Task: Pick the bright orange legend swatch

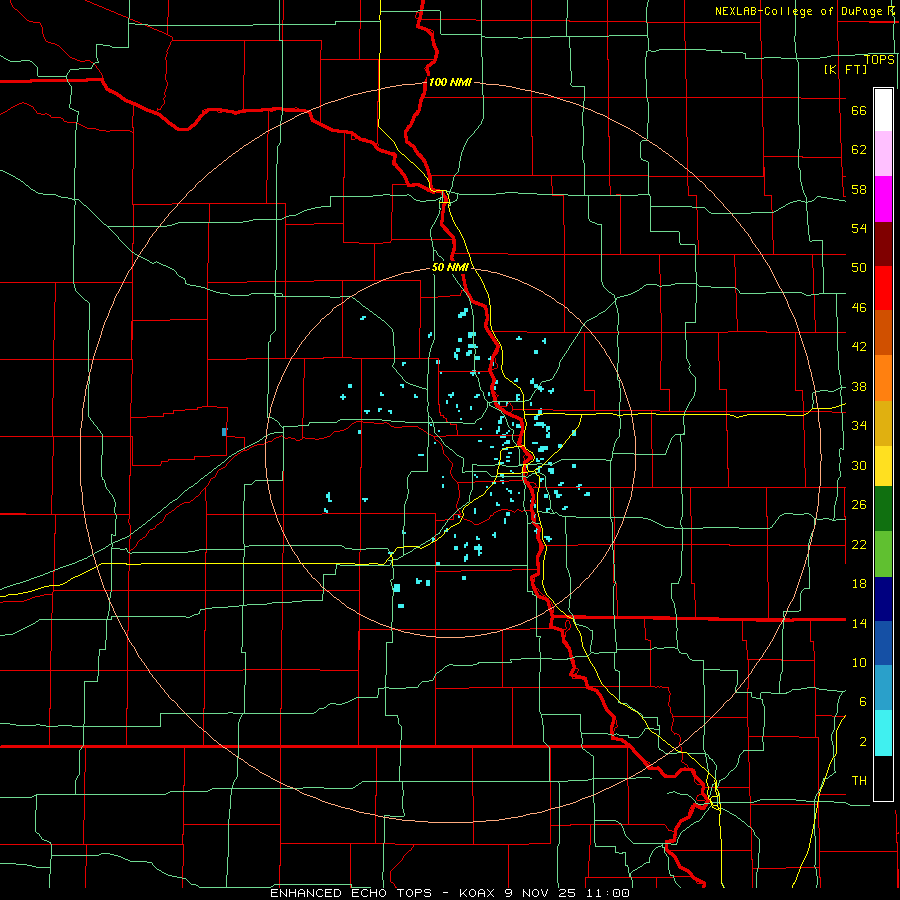Action: (883, 378)
